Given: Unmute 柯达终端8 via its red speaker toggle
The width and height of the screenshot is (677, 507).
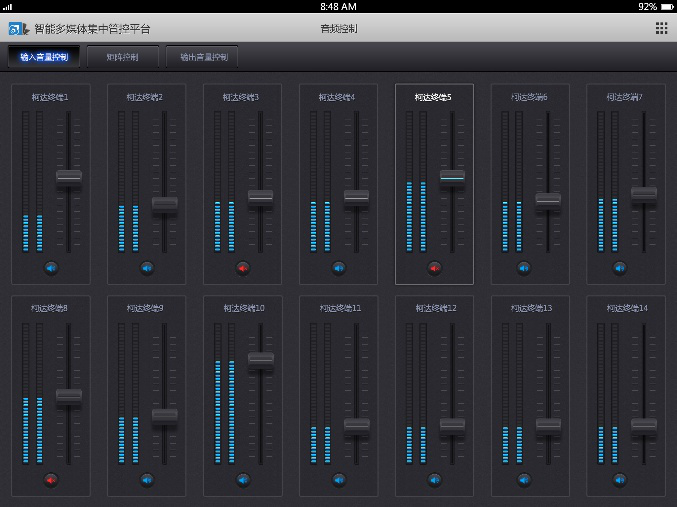Looking at the screenshot, I should point(51,480).
